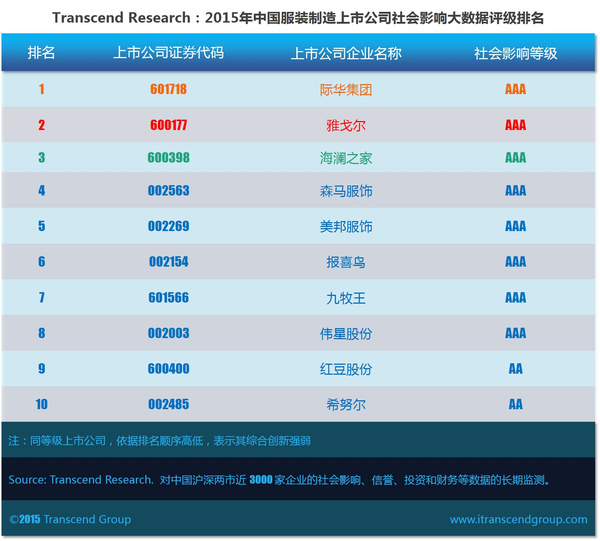Open the www.itranscendgroup.com link
Viewport: 600px width, 541px height.
pyautogui.click(x=518, y=520)
